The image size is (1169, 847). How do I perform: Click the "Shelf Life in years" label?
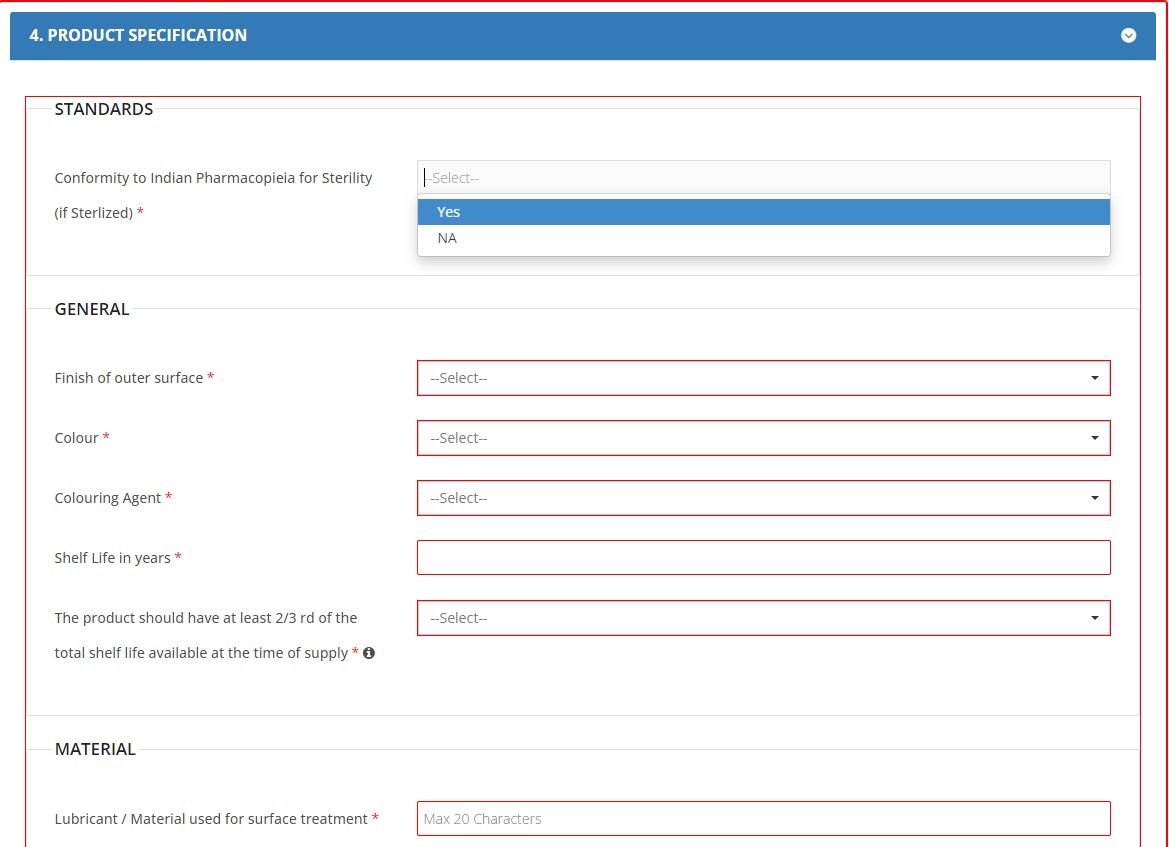coord(113,558)
